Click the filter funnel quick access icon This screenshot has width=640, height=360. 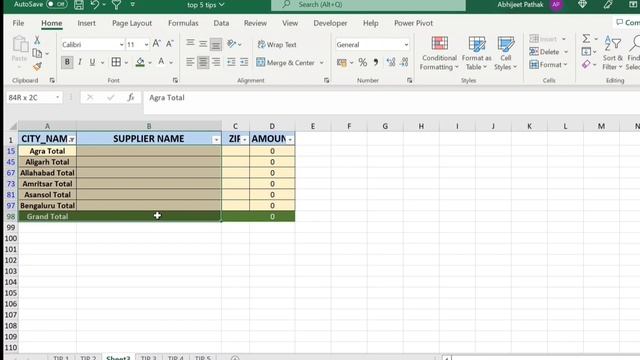pyautogui.click(x=116, y=4)
